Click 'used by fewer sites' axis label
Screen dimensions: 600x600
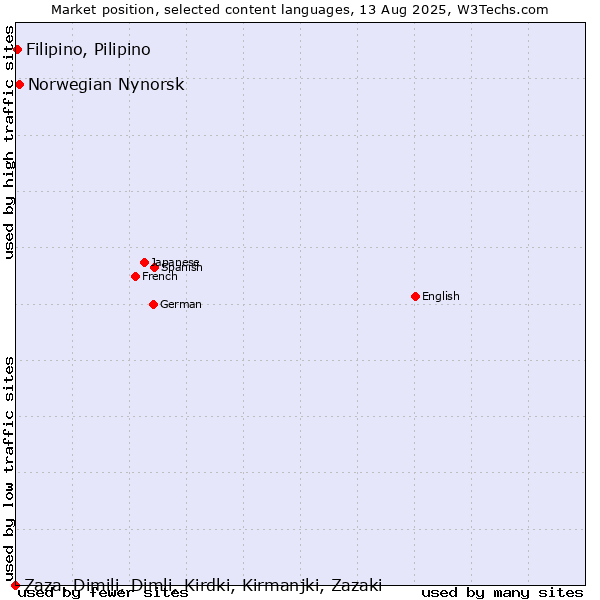(103, 594)
